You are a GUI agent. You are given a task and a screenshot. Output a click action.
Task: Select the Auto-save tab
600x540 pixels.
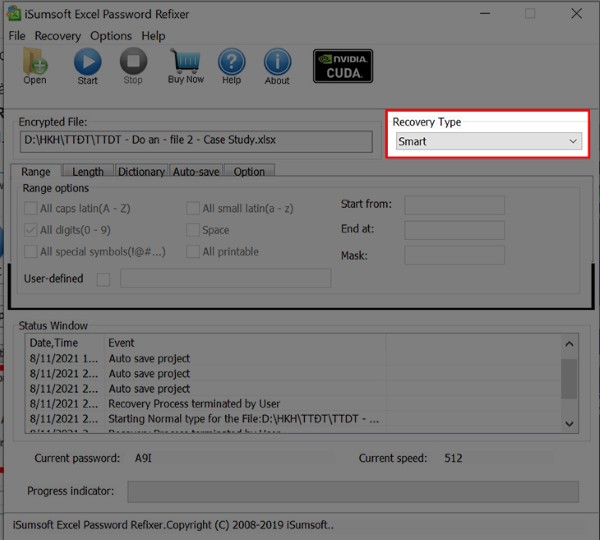click(196, 172)
